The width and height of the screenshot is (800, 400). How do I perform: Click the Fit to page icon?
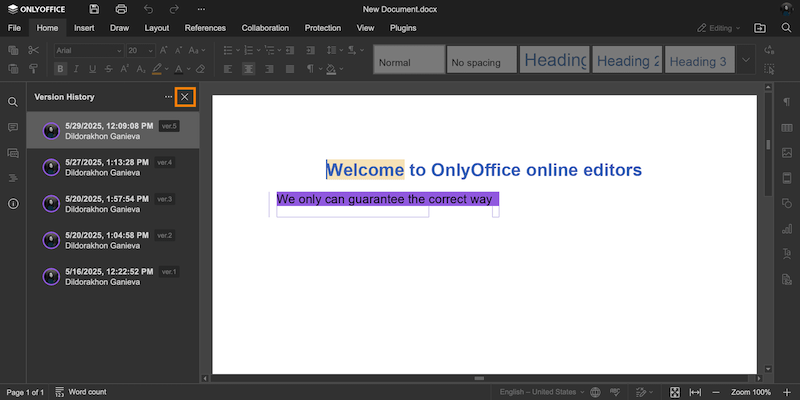675,392
